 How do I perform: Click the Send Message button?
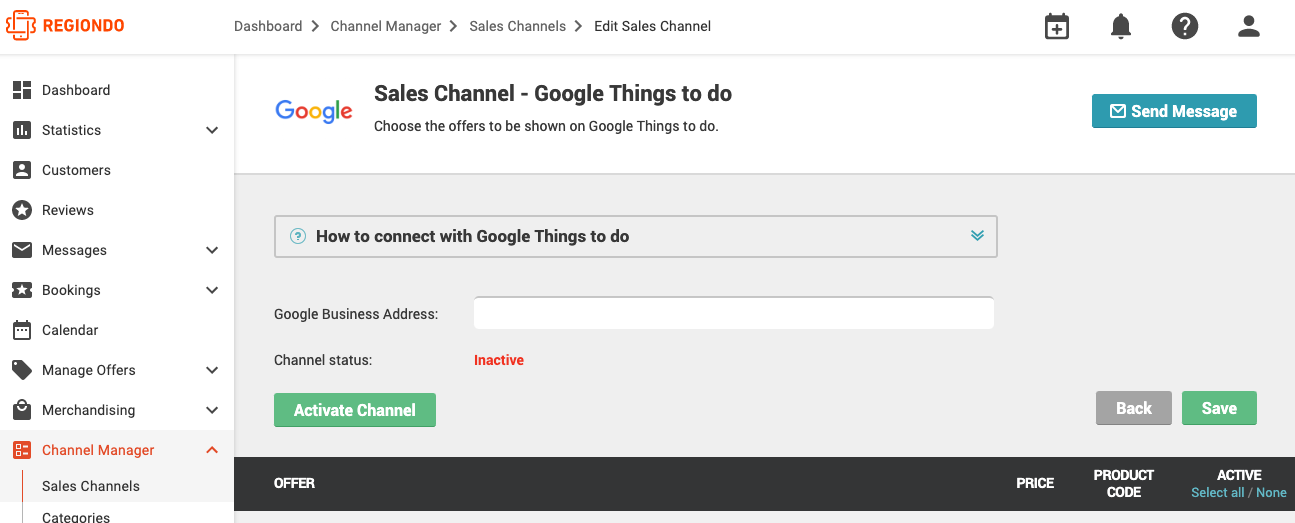[x=1174, y=111]
